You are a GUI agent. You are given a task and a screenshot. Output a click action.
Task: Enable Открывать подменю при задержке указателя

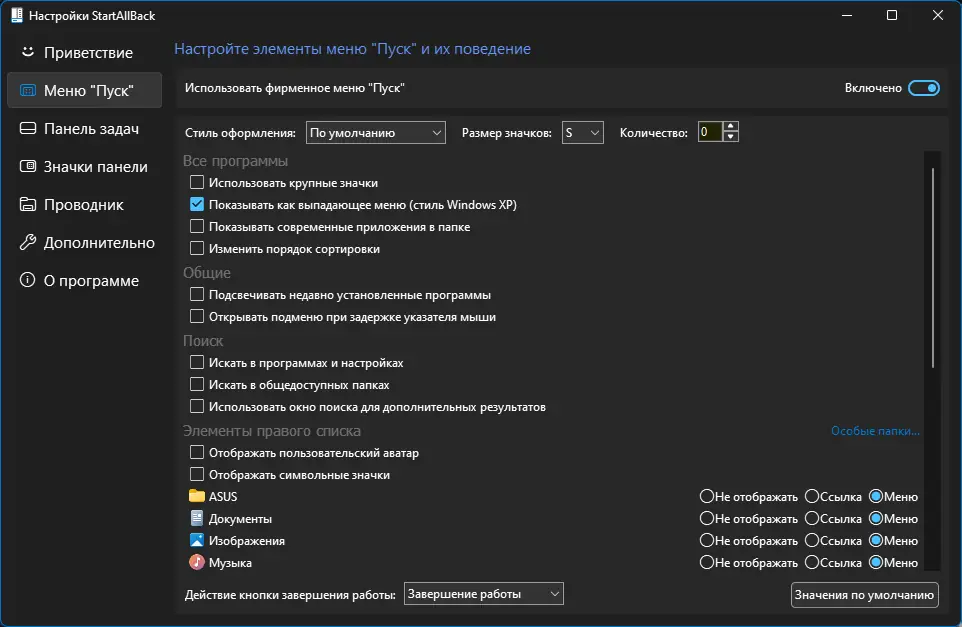(x=196, y=317)
